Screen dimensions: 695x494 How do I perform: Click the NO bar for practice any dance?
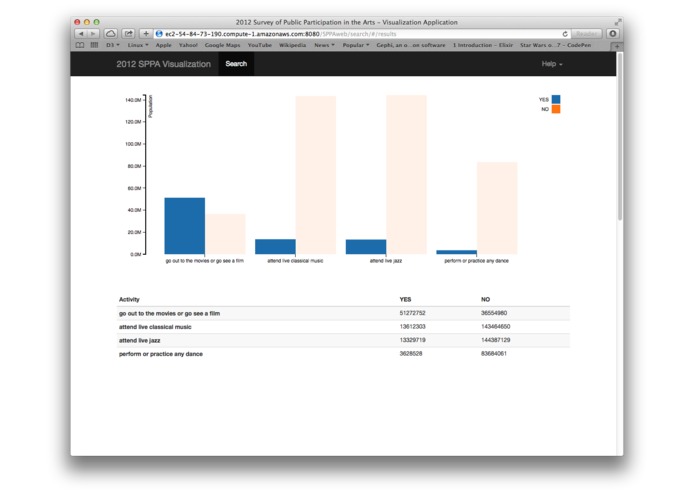click(497, 208)
